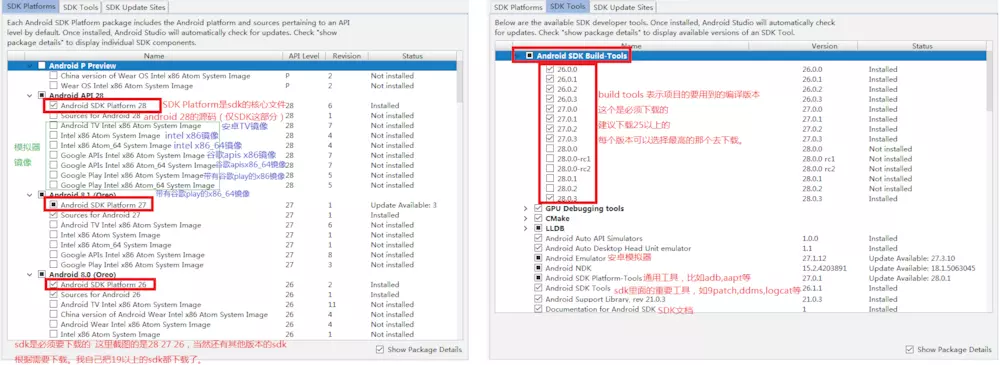Collapse the Android 8.1 (Oreo) group
Image resolution: width=1000 pixels, height=365 pixels.
tap(30, 195)
